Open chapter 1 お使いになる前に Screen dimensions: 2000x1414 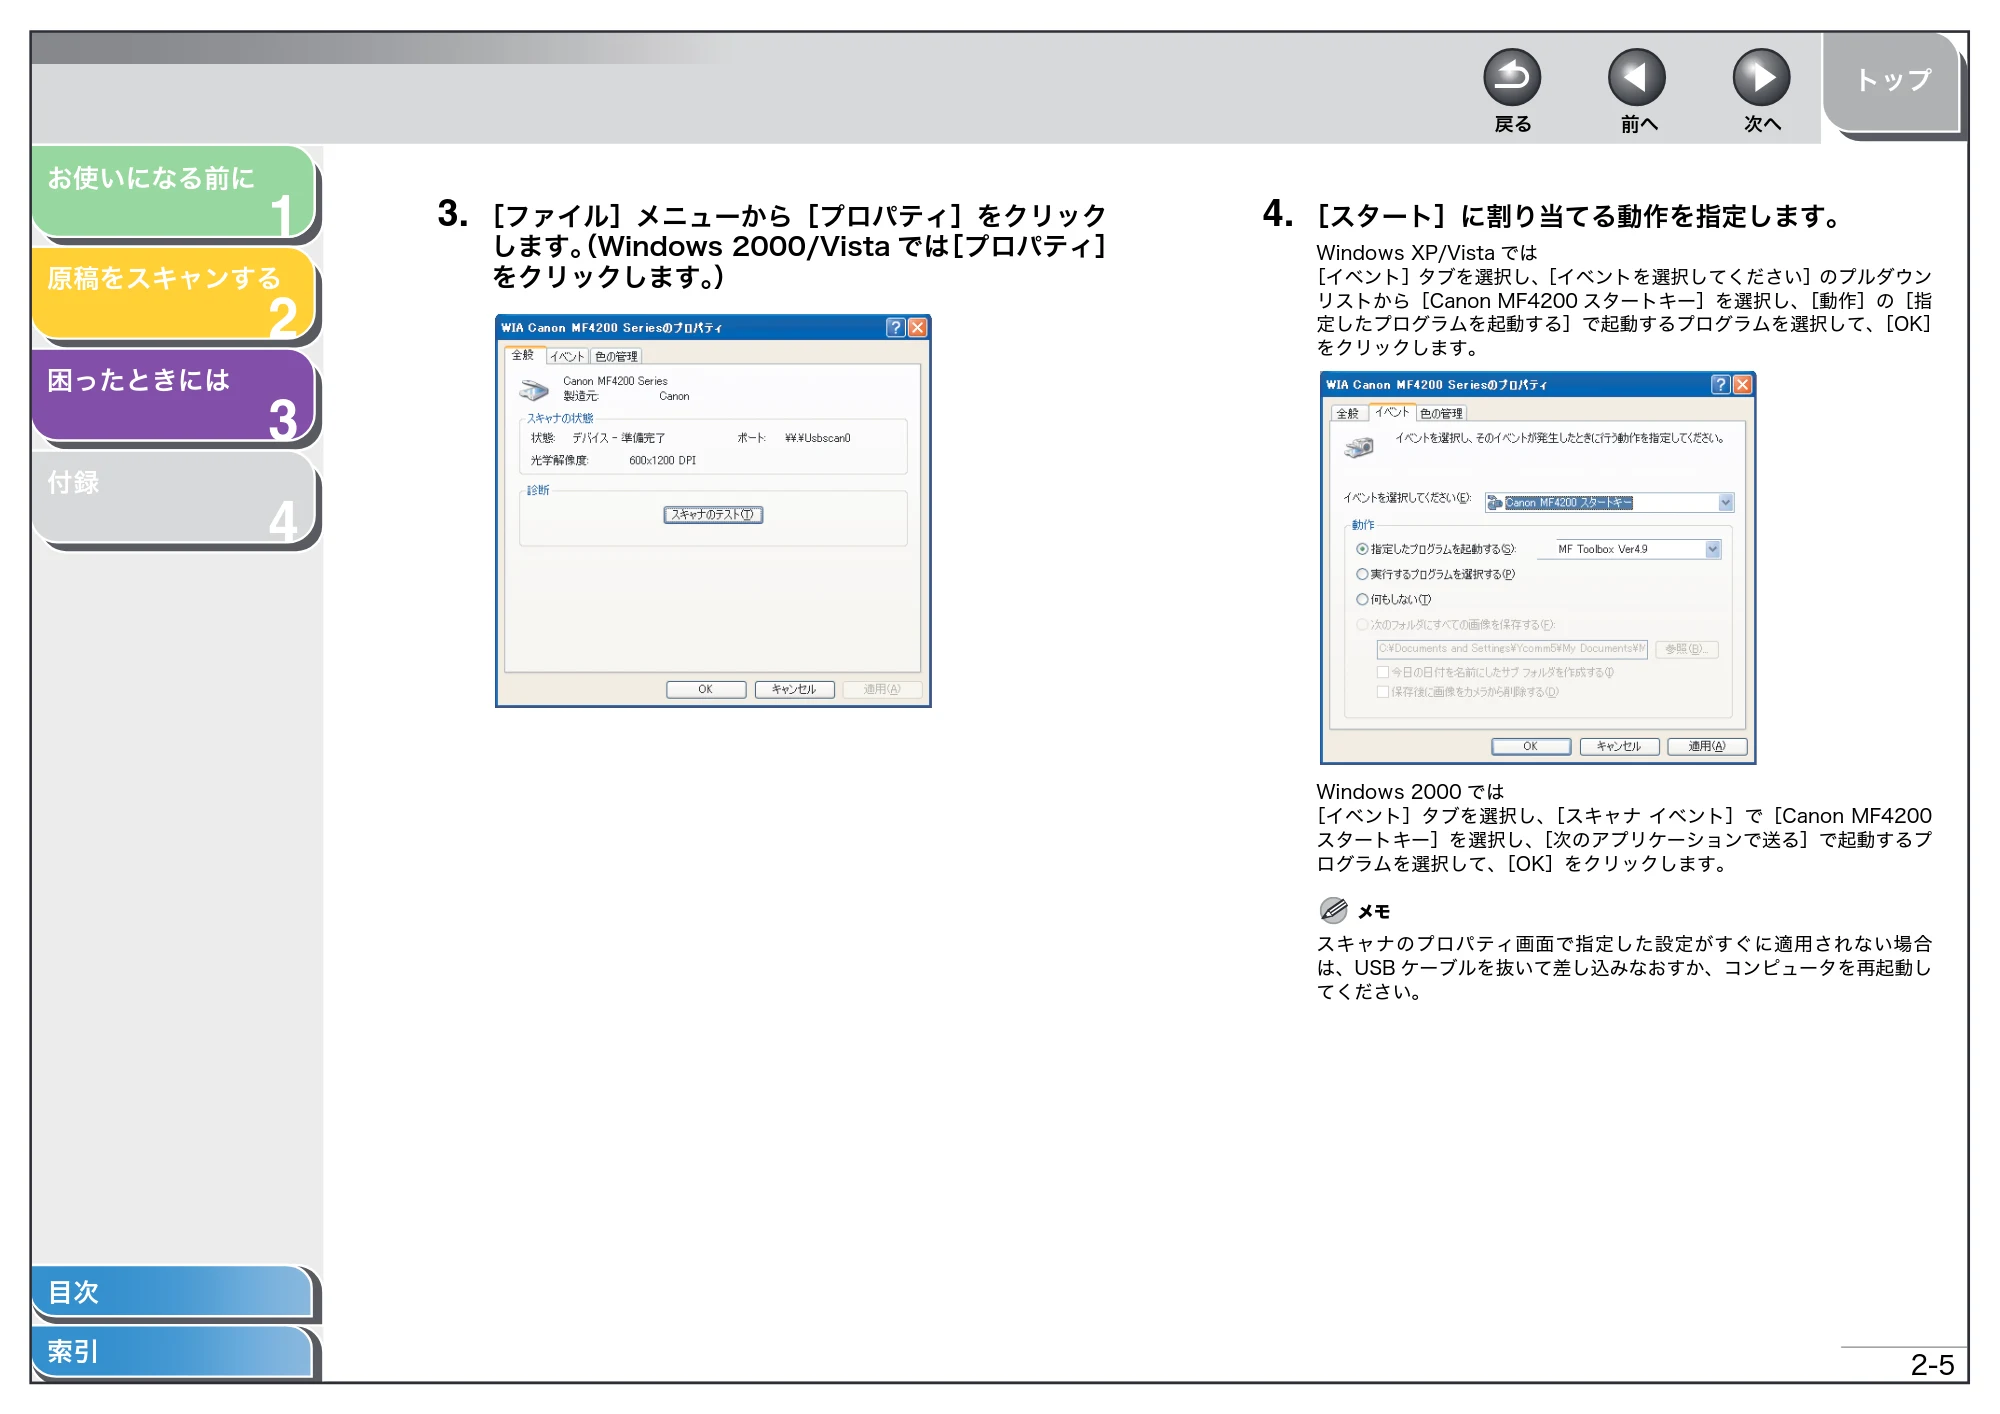click(x=174, y=192)
